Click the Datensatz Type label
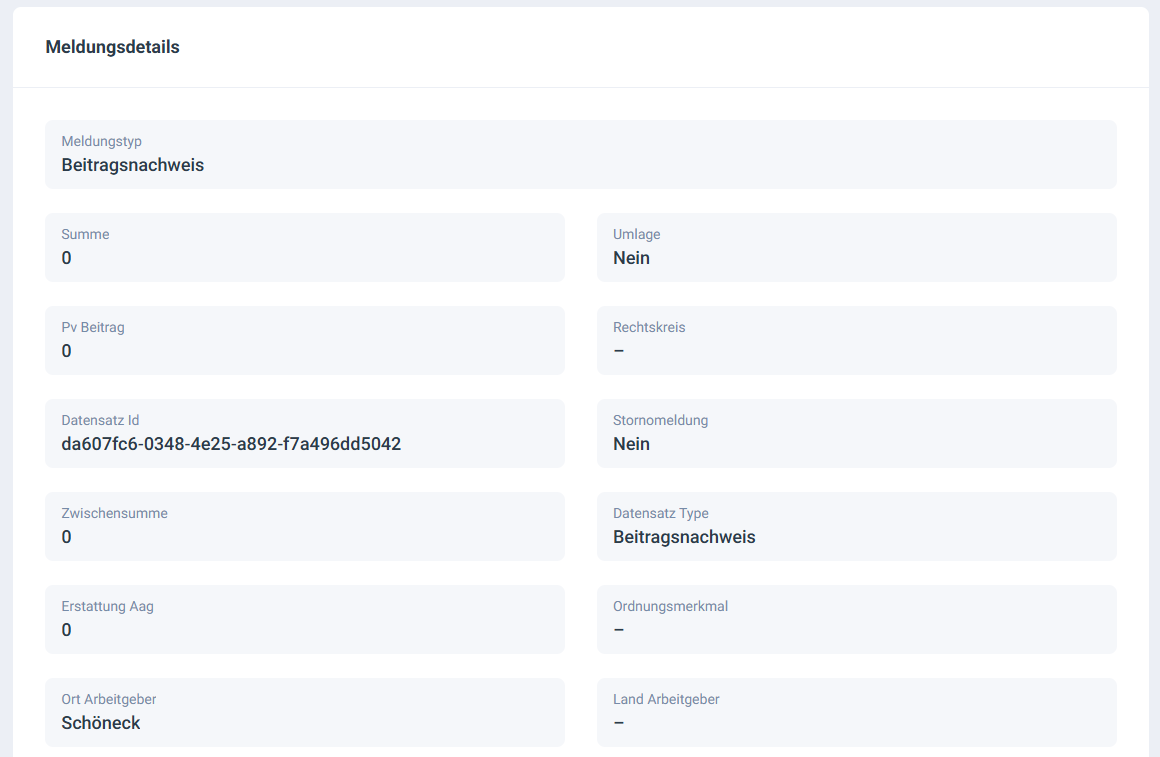This screenshot has width=1160, height=757. (660, 514)
